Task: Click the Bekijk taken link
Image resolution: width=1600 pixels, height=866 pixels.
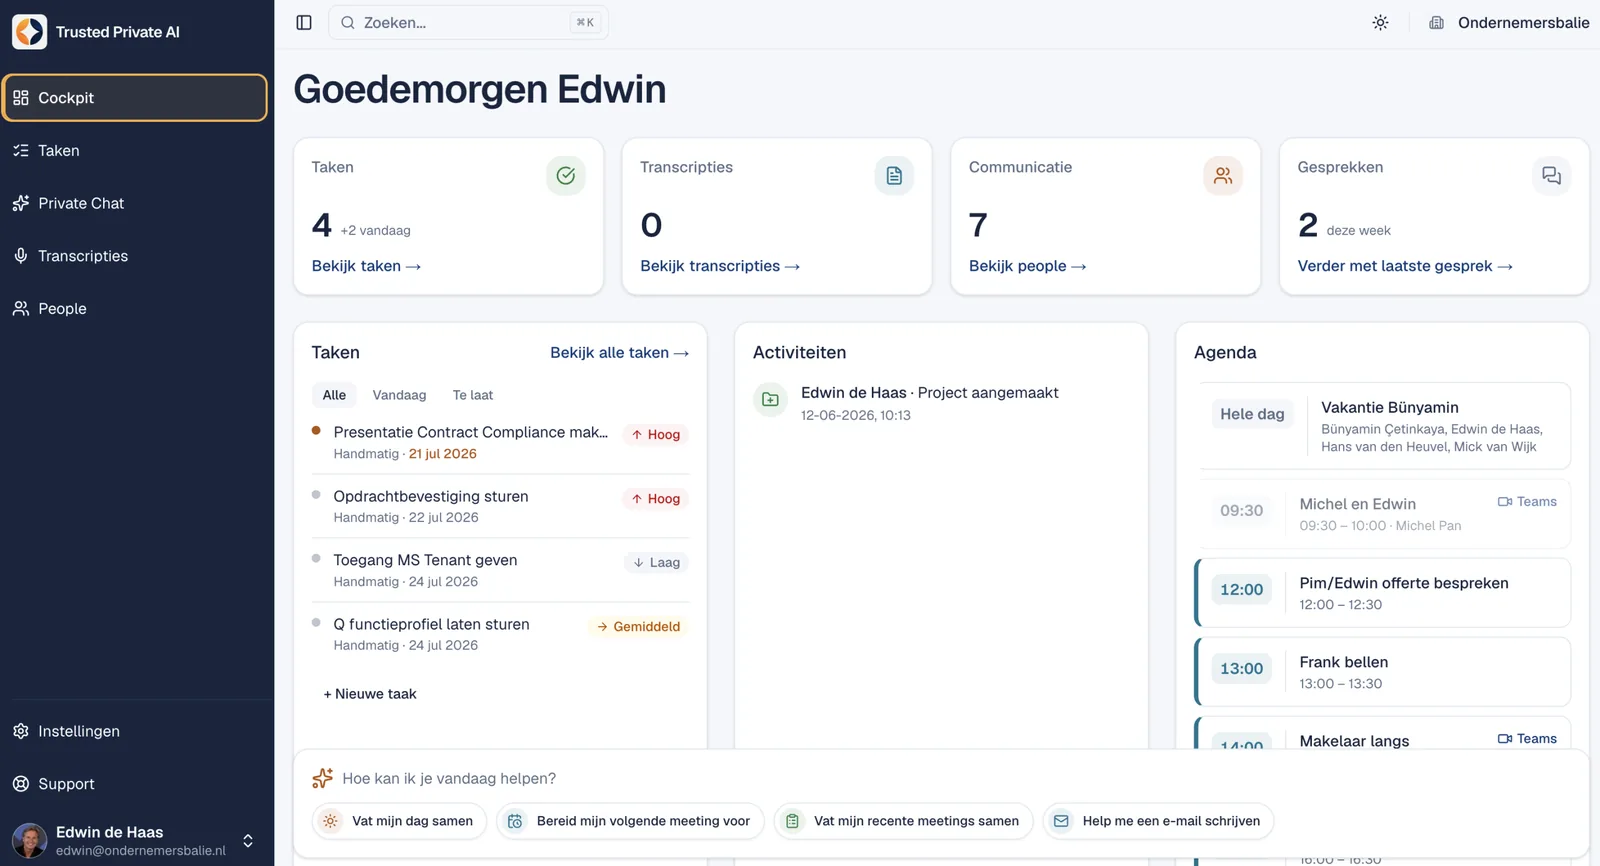Action: tap(366, 266)
